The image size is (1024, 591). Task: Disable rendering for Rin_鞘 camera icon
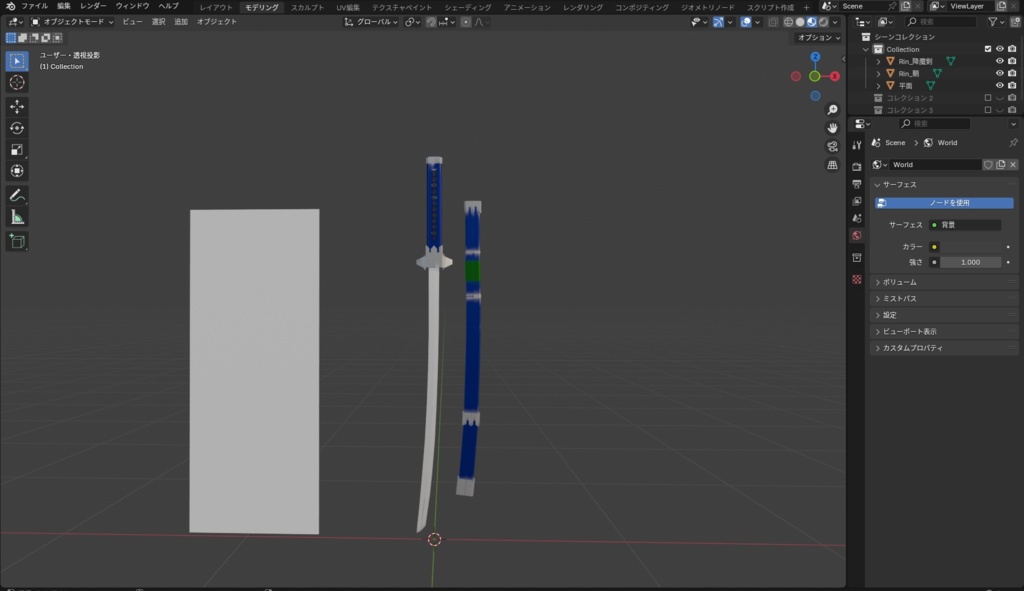pos(1012,73)
